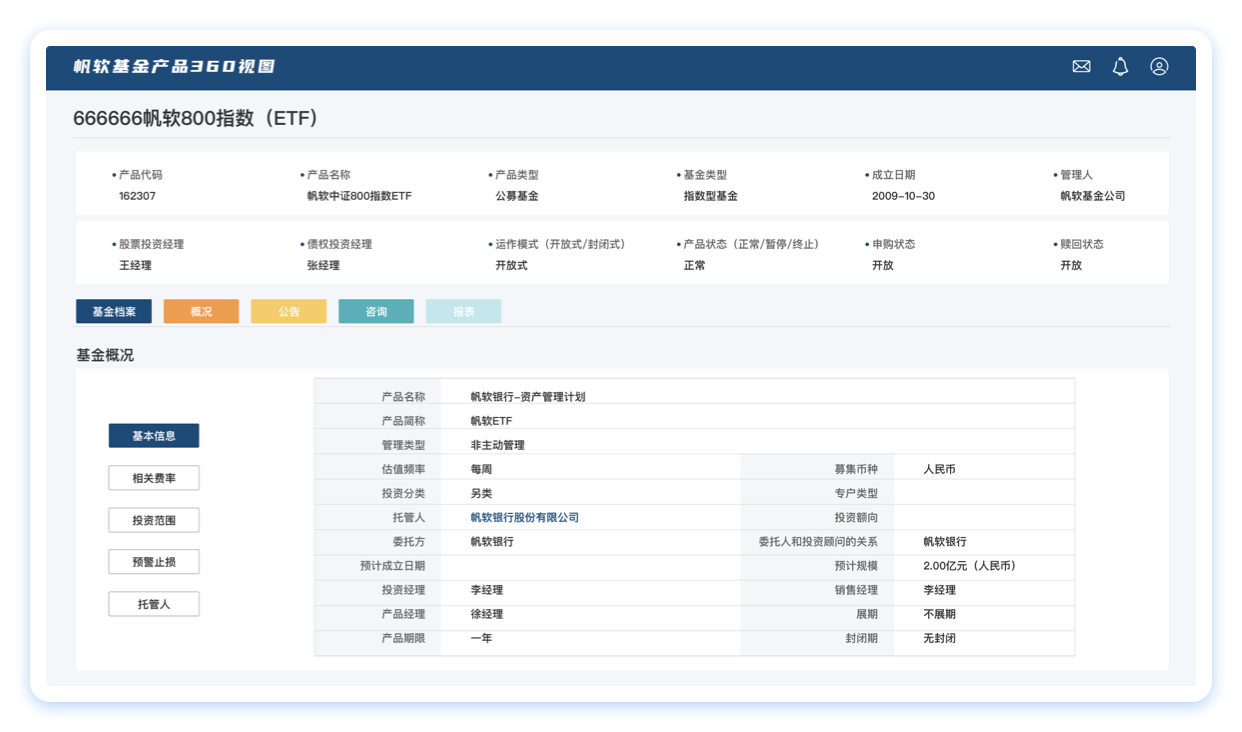Image resolution: width=1242 pixels, height=732 pixels.
Task: Open the yellow 公告 tab
Action: pyautogui.click(x=288, y=312)
